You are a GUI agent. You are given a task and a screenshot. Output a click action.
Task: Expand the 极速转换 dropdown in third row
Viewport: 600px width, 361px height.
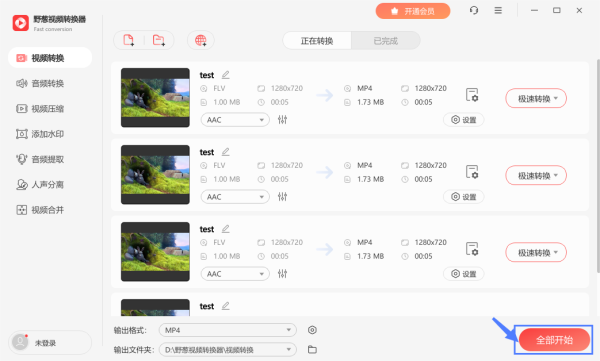click(536, 253)
